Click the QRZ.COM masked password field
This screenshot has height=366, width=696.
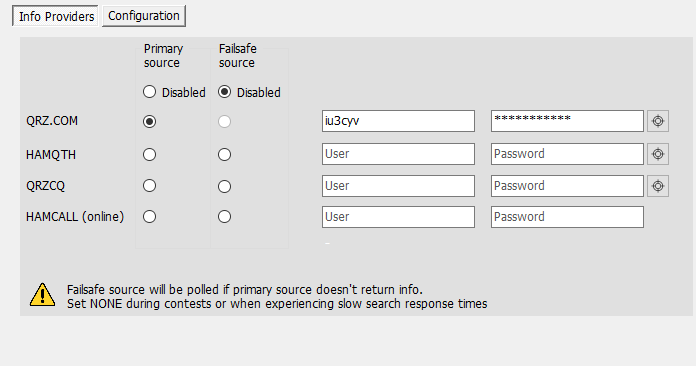coord(567,121)
